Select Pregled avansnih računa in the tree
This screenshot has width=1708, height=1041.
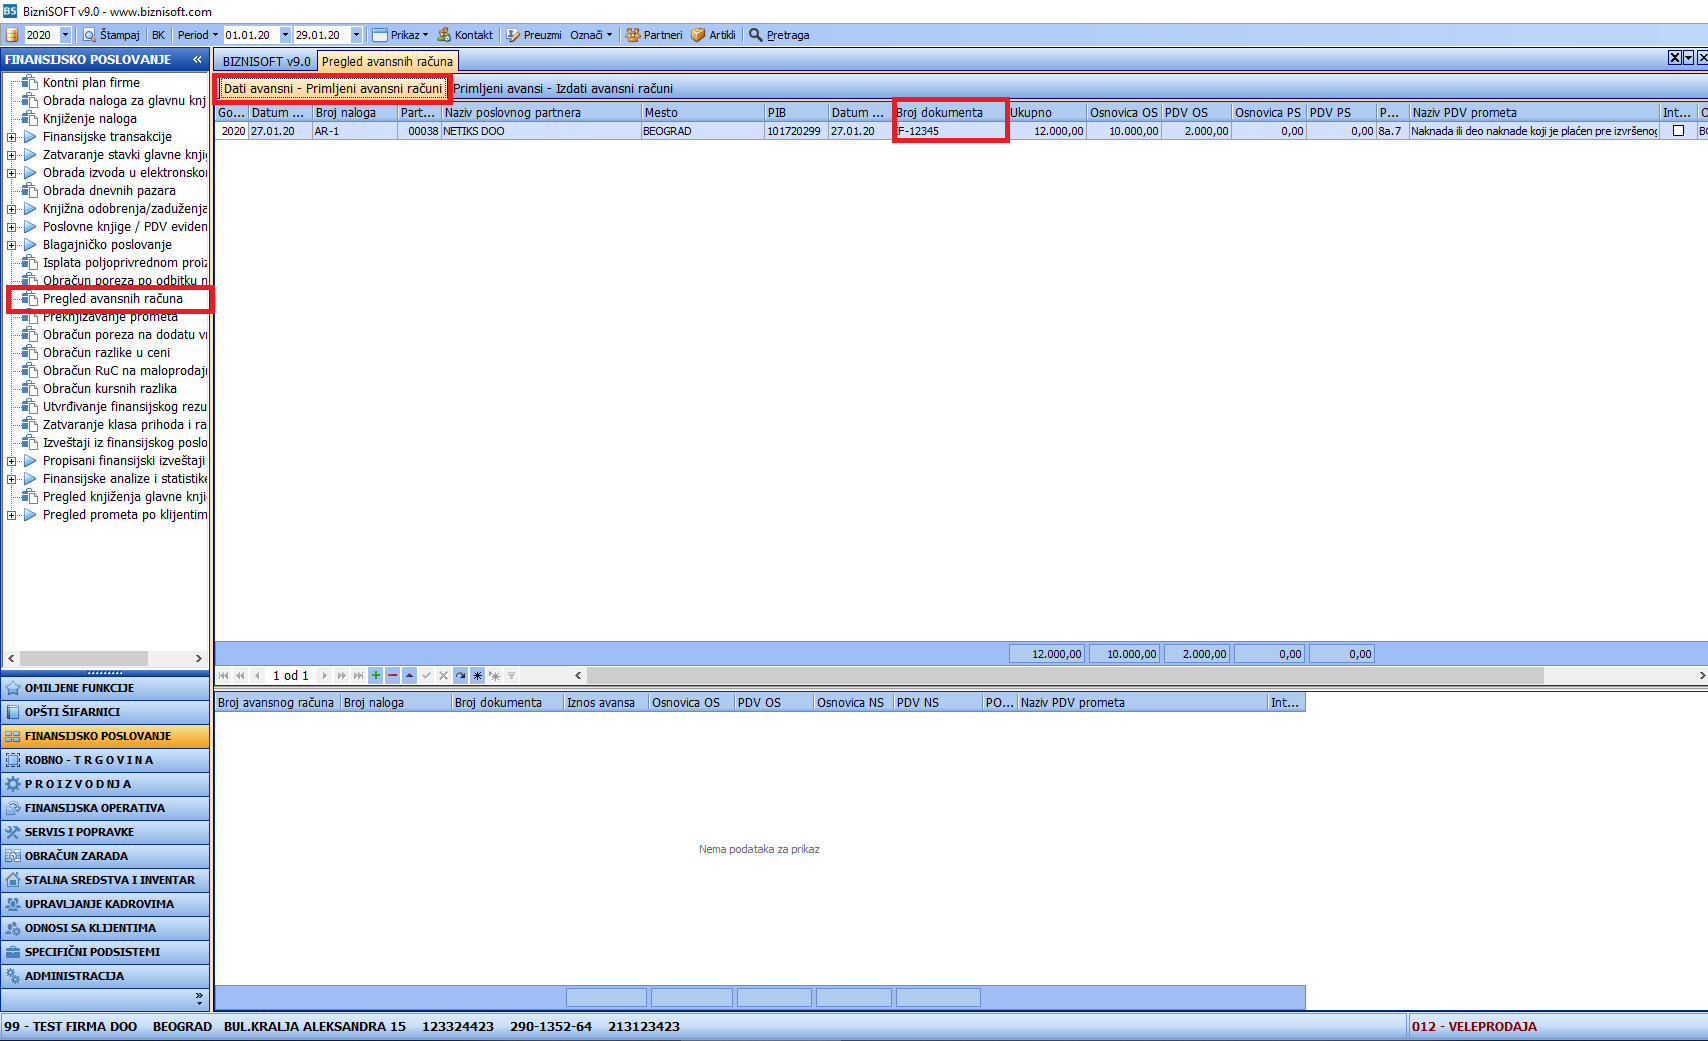[x=113, y=299]
